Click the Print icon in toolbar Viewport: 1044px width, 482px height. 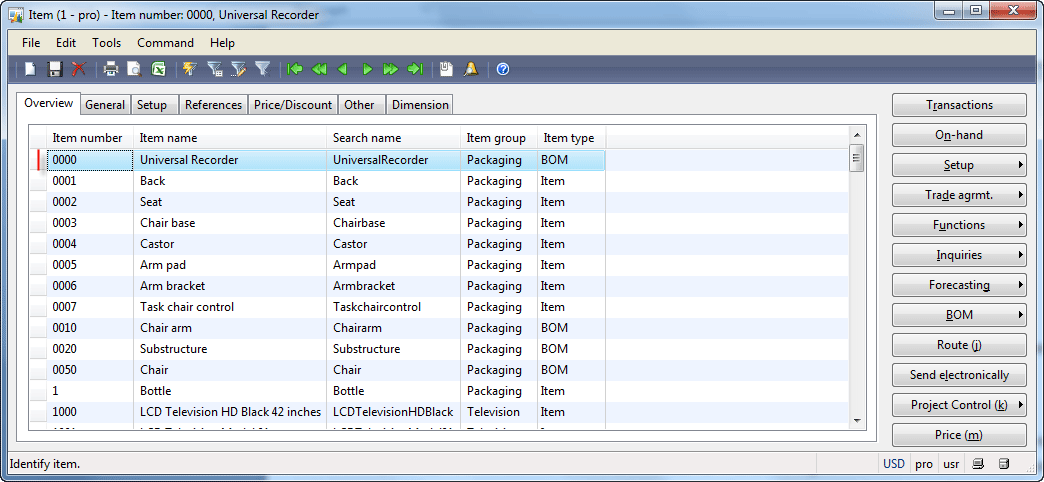[x=111, y=69]
